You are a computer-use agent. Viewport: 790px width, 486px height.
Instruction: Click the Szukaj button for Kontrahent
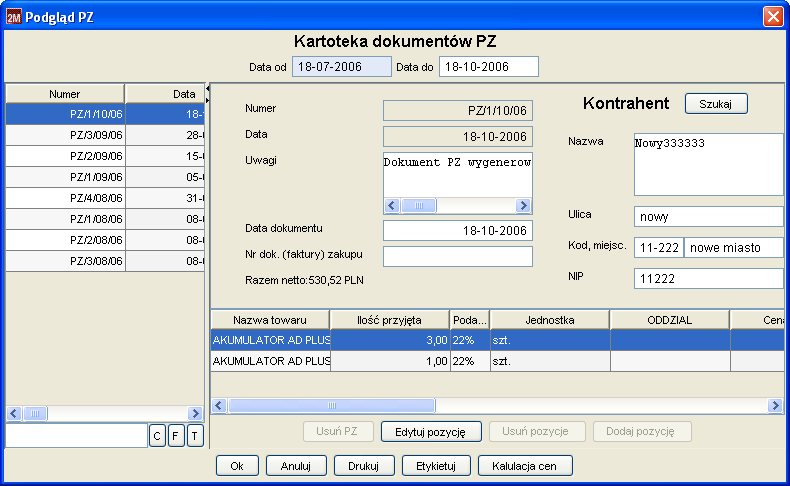pyautogui.click(x=716, y=104)
